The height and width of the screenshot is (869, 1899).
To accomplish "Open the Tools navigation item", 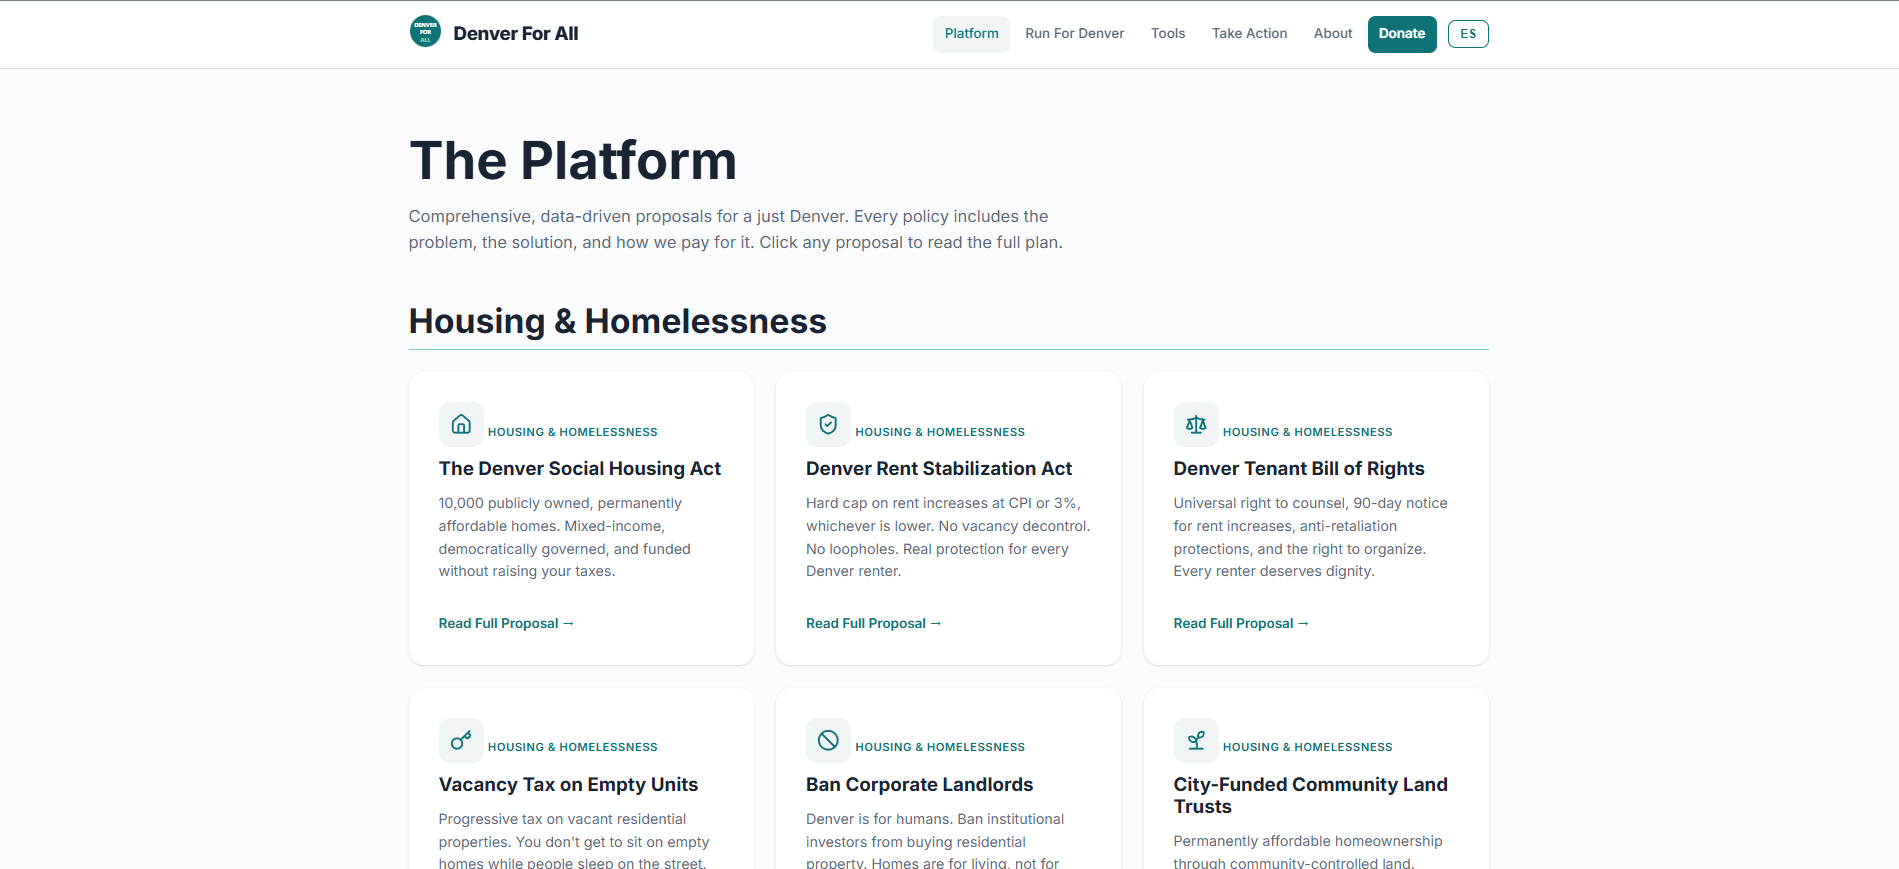I will pyautogui.click(x=1167, y=33).
